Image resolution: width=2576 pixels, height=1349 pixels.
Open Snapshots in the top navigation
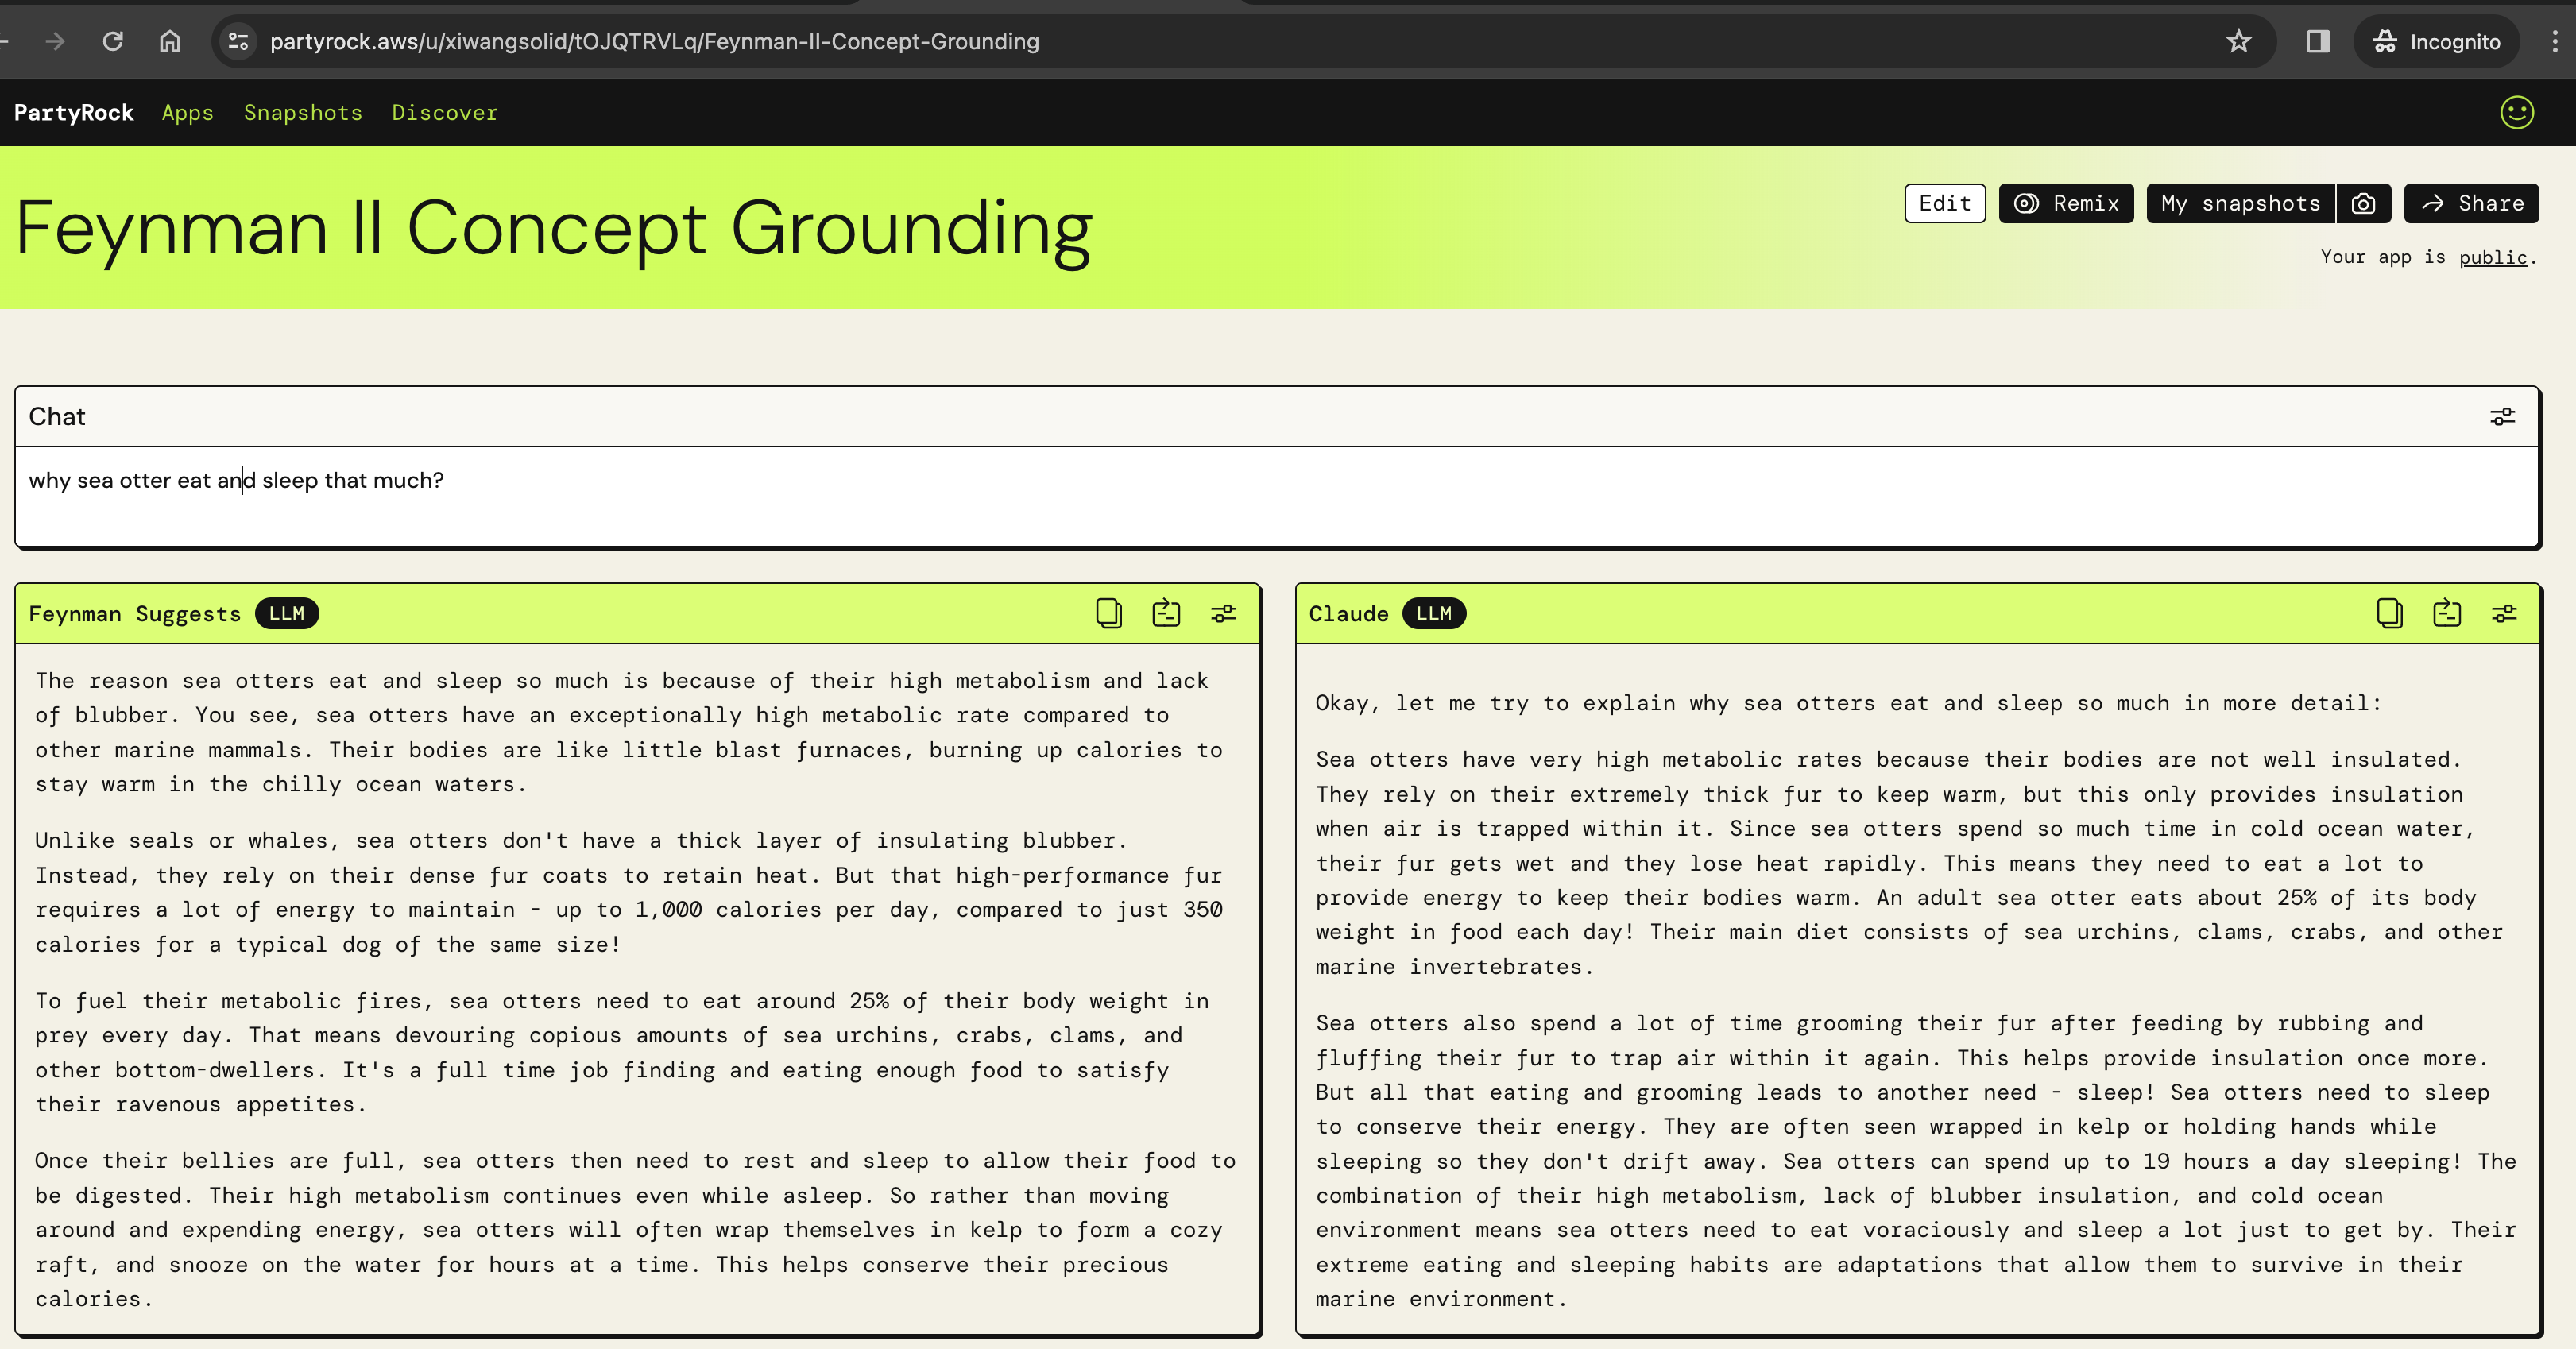303,112
